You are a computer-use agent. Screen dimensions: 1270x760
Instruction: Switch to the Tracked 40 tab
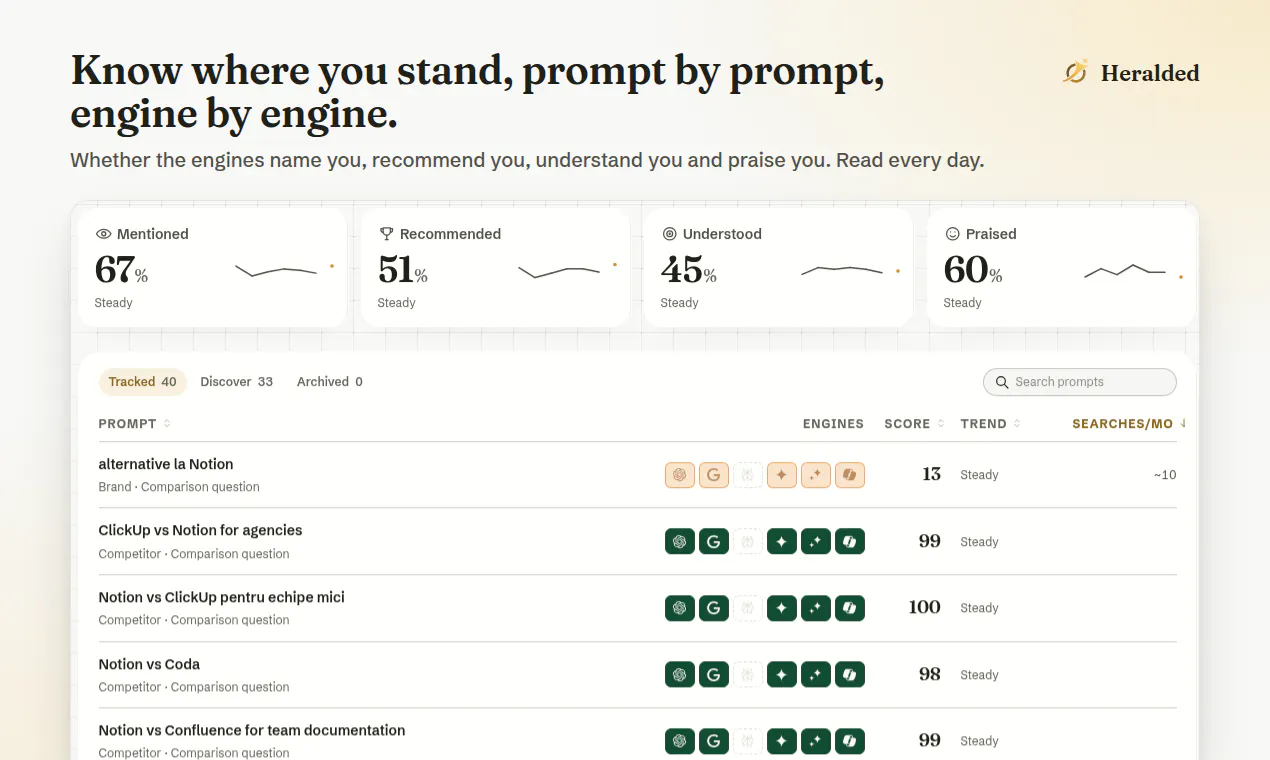click(x=143, y=382)
